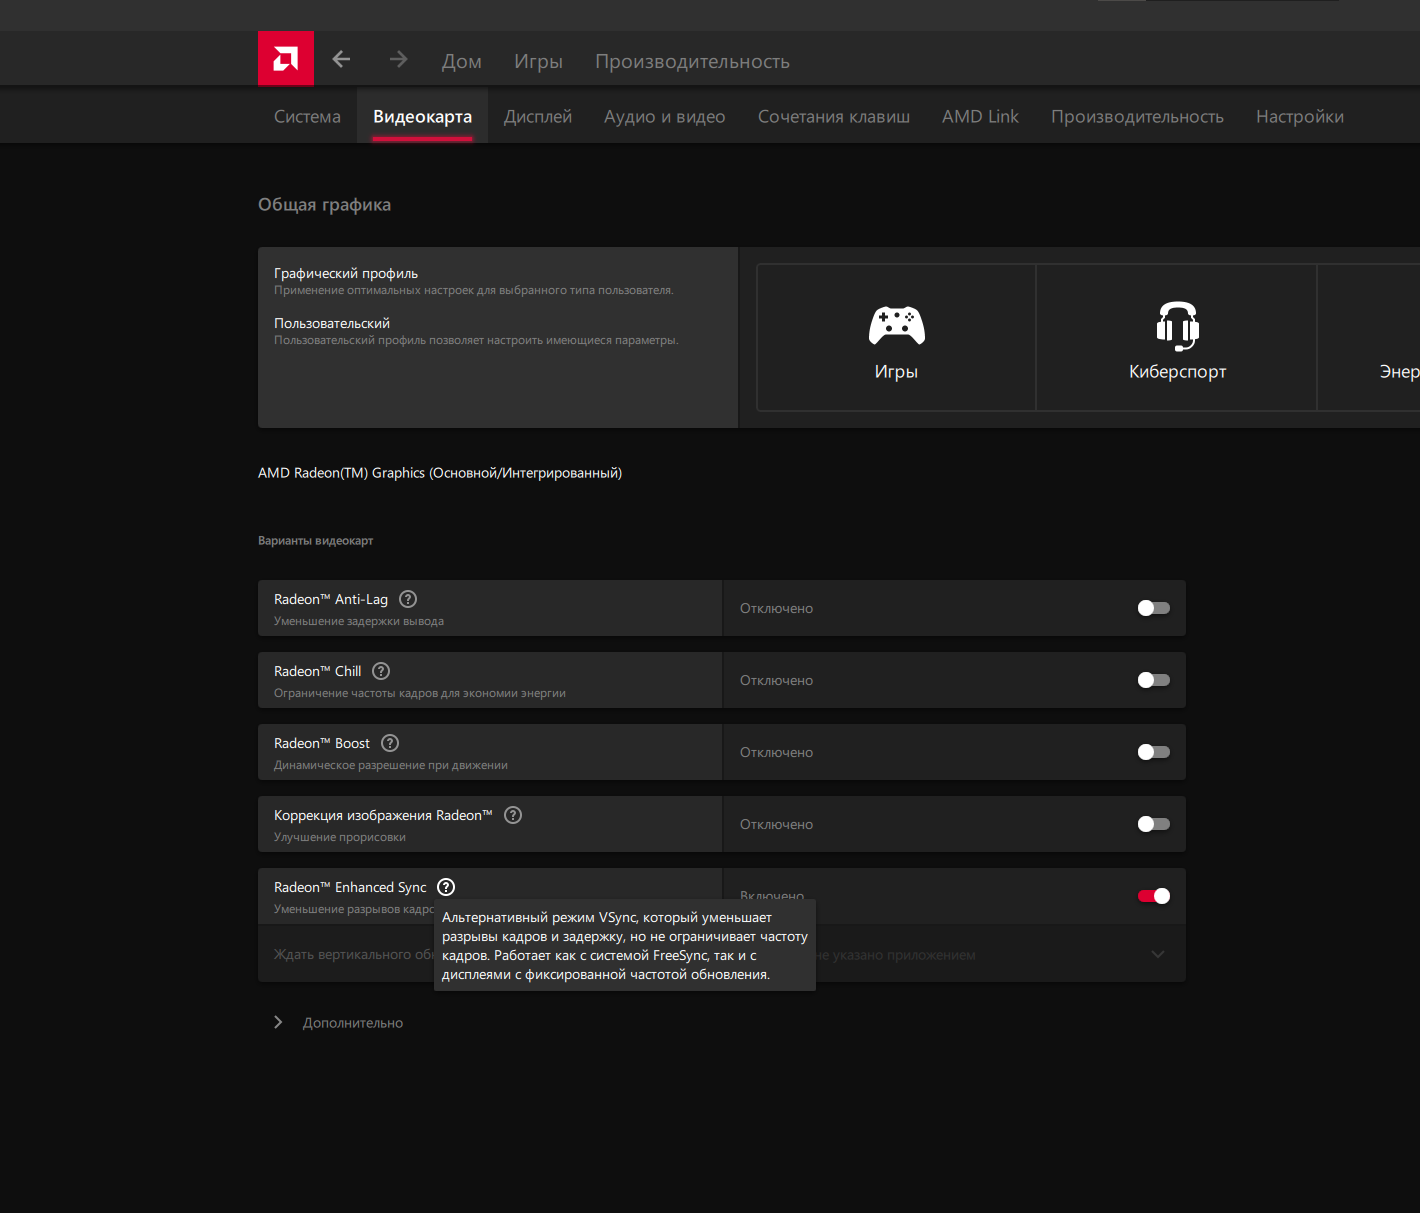Switch on Коррекция изображения Radeon
Image resolution: width=1420 pixels, height=1213 pixels.
point(1153,824)
